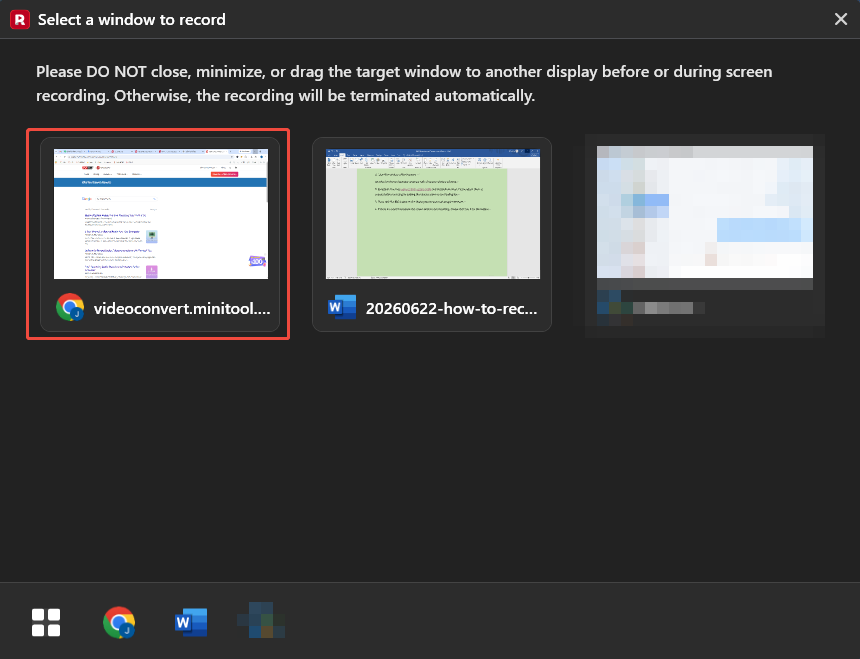Filter windows by Word icon in bottom bar

tap(191, 622)
